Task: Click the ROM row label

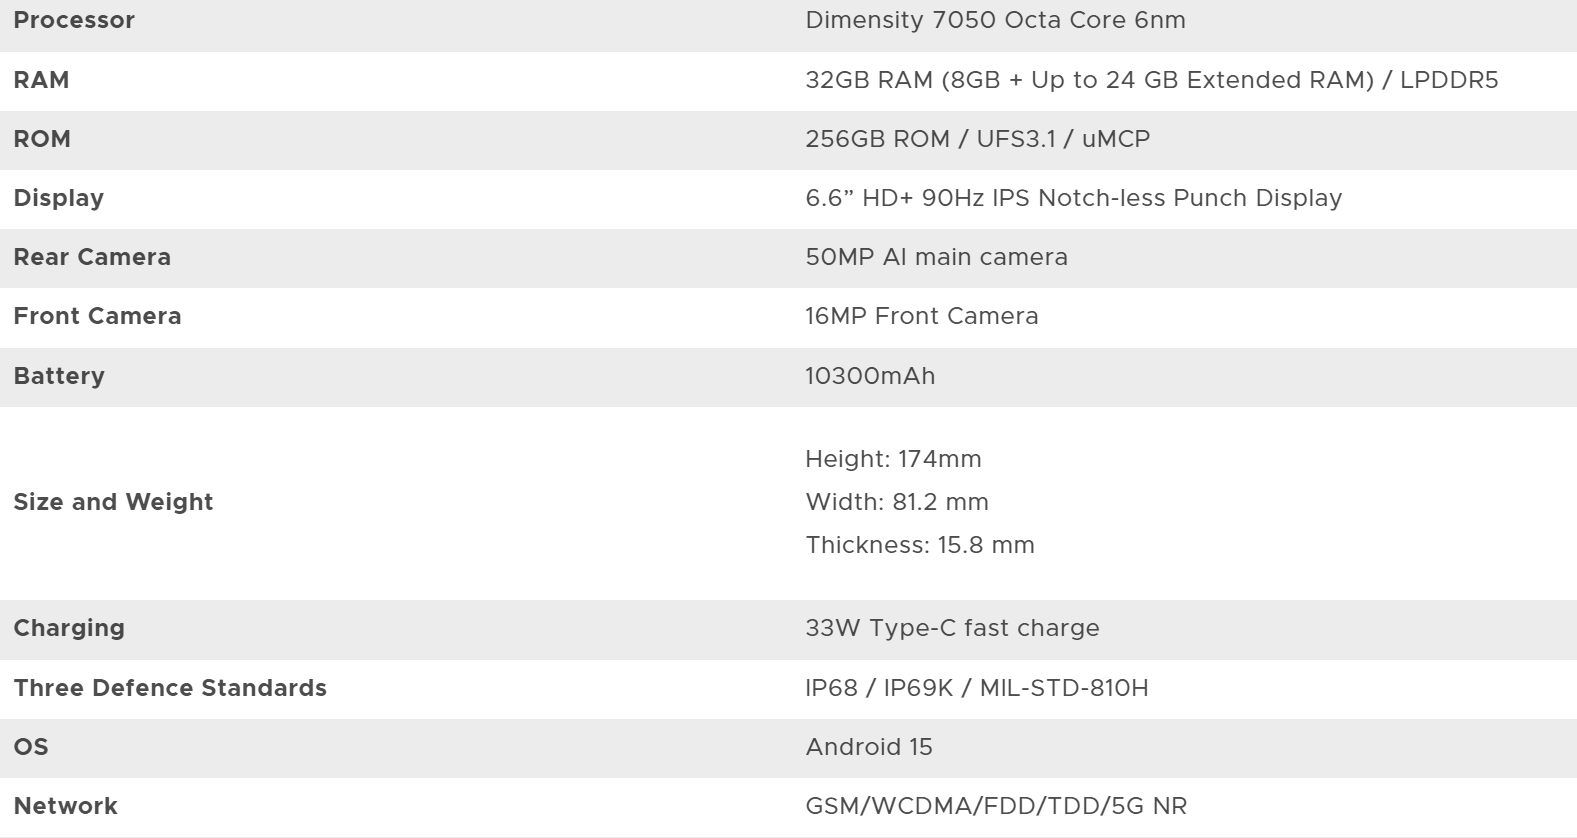Action: pyautogui.click(x=42, y=139)
